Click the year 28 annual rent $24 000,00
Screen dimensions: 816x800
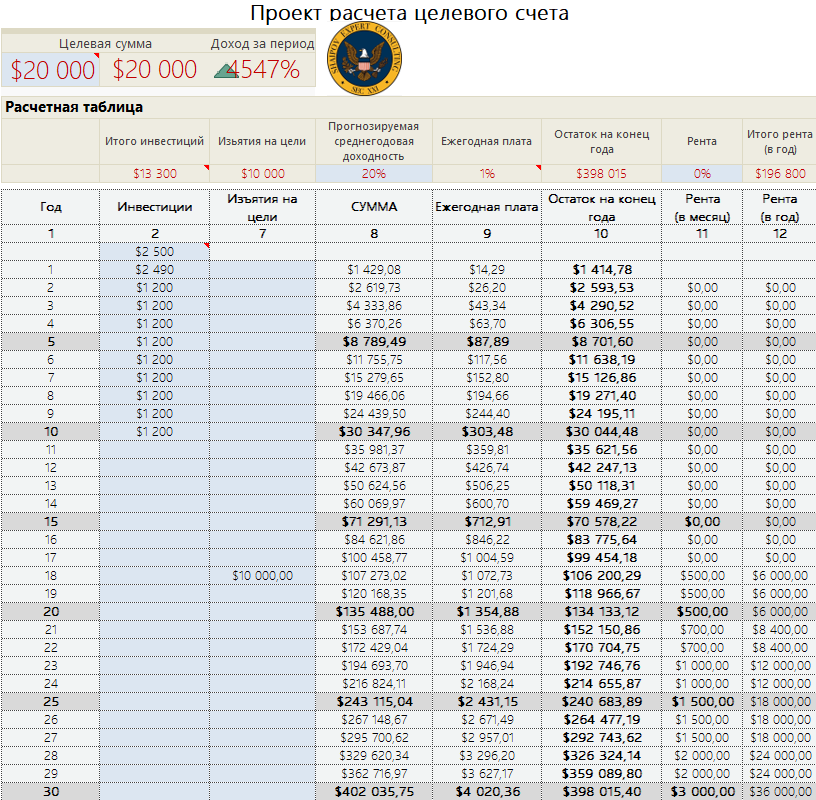coord(780,756)
